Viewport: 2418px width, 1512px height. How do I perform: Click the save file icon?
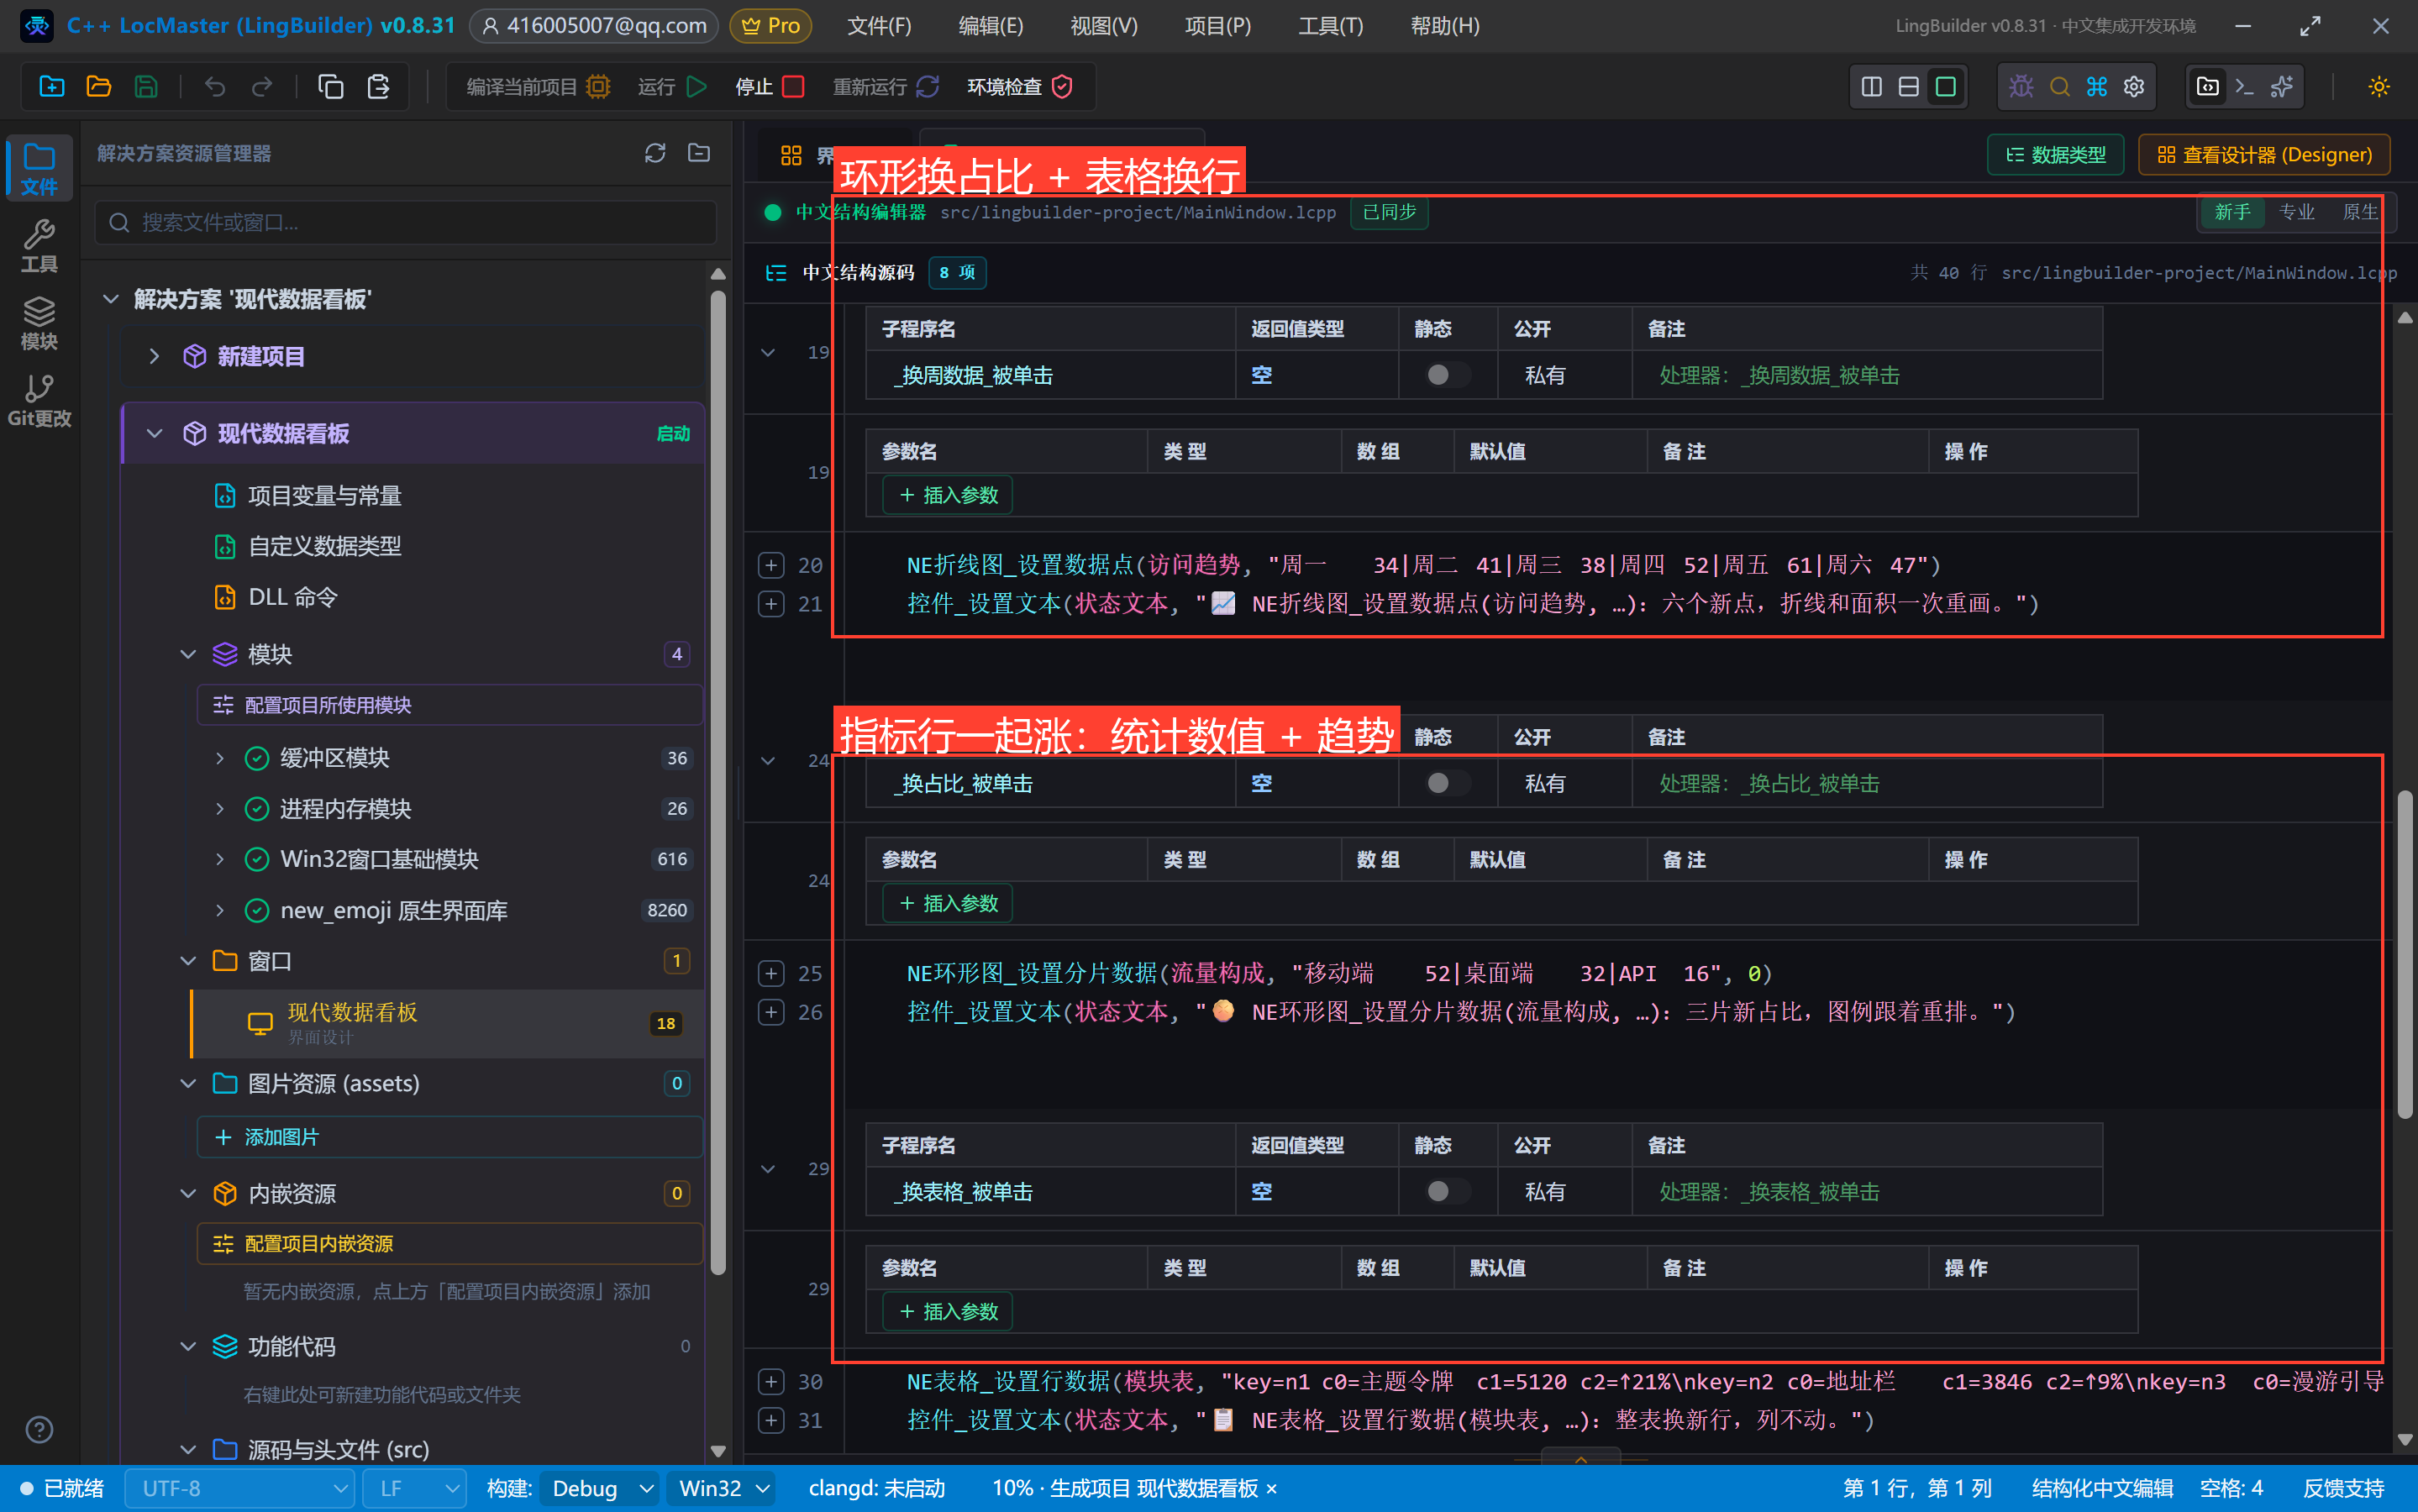(146, 87)
